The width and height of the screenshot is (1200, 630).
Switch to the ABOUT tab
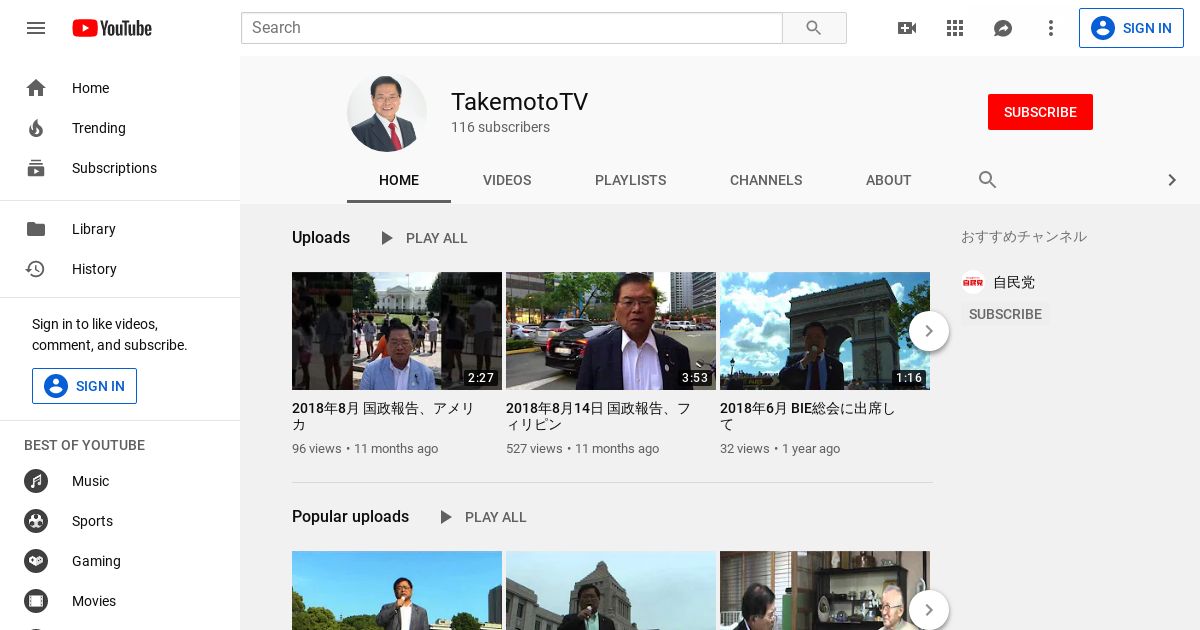(889, 180)
